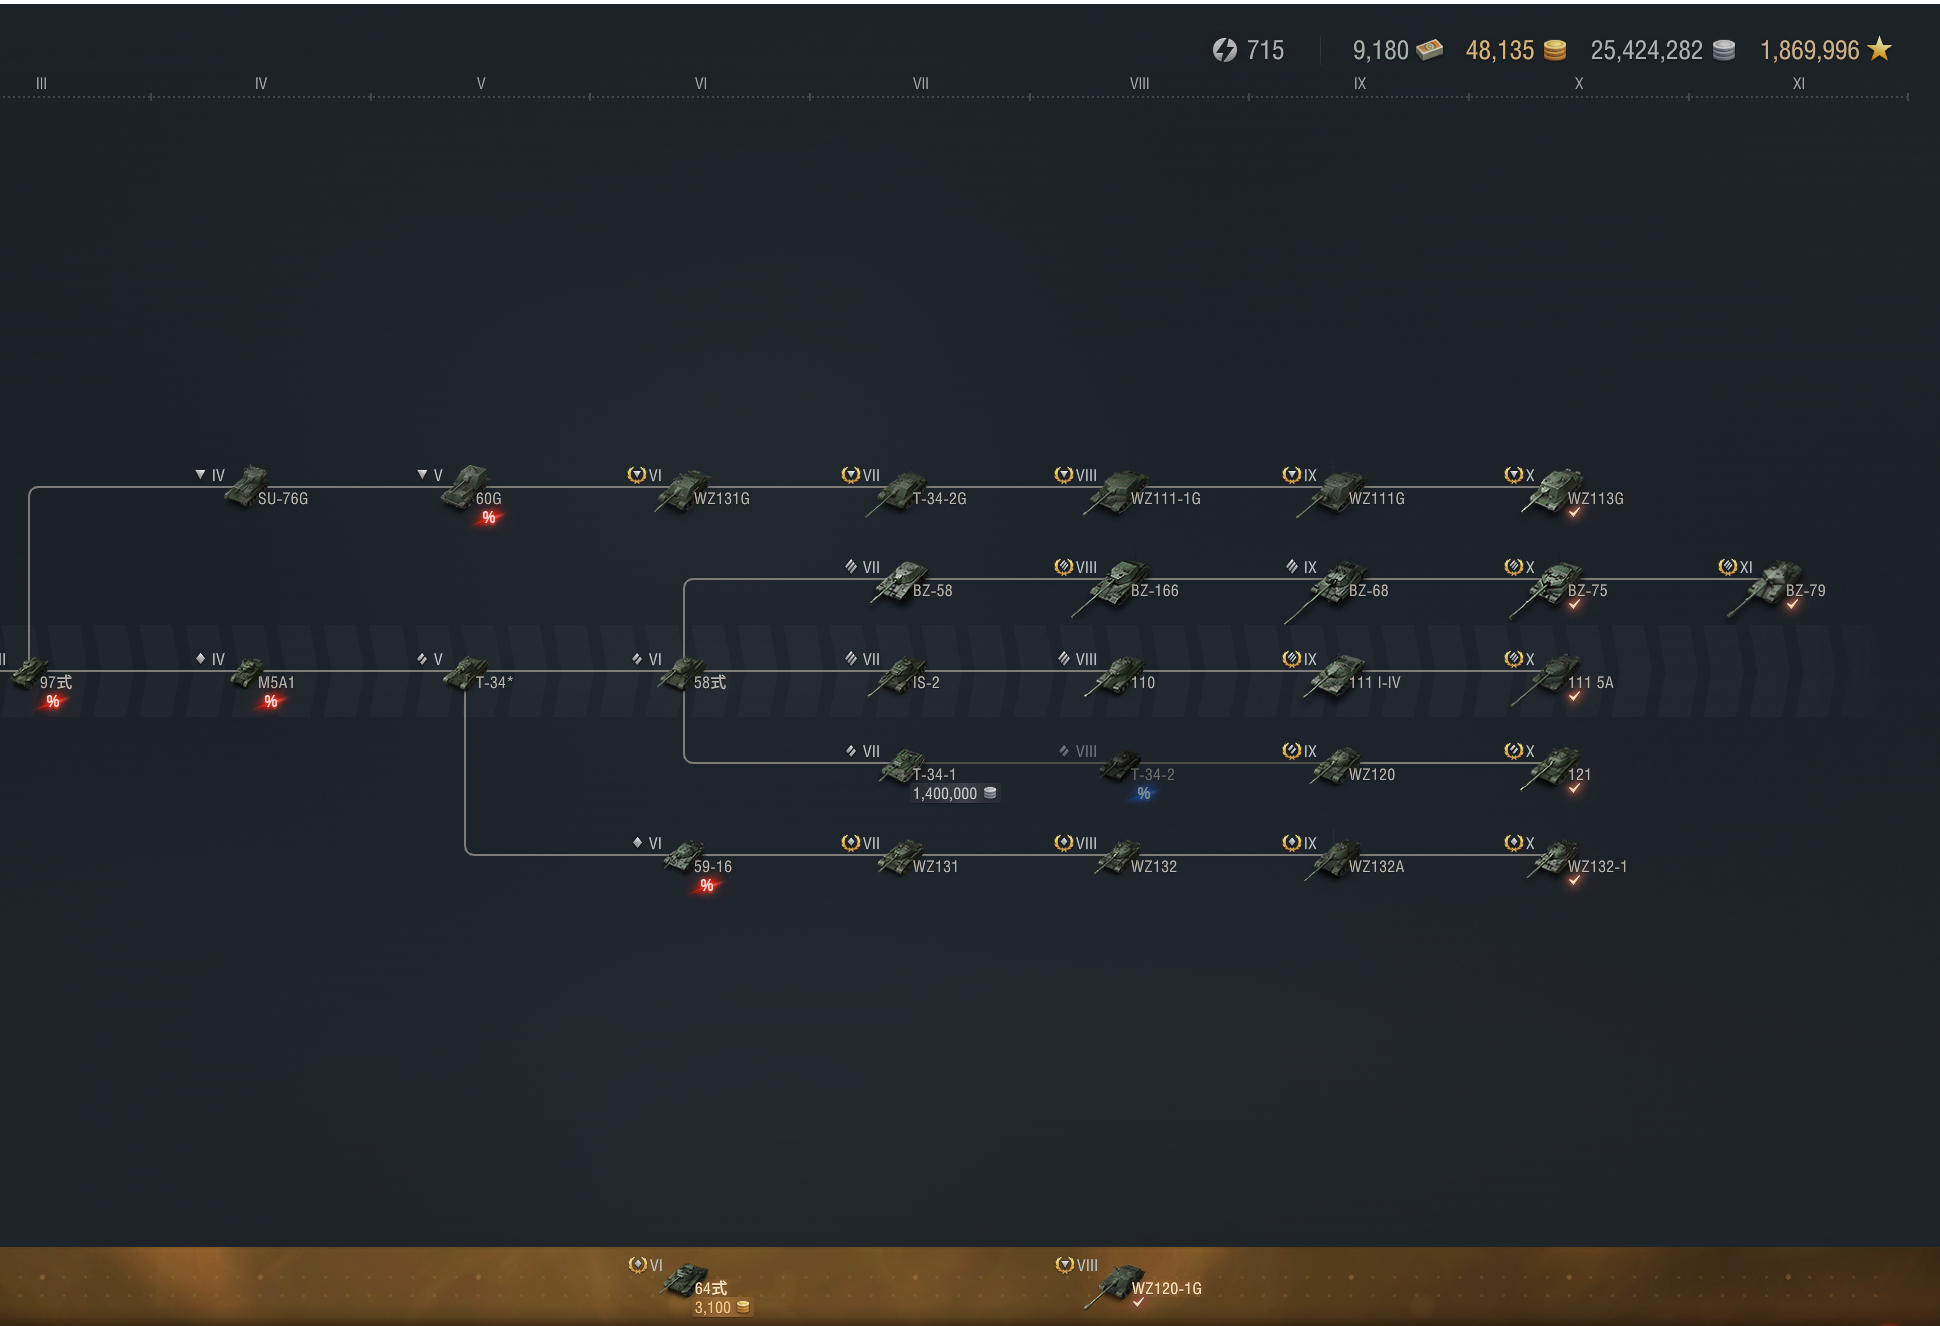Click the tier VIII header marker
This screenshot has width=1940, height=1326.
tap(1139, 84)
